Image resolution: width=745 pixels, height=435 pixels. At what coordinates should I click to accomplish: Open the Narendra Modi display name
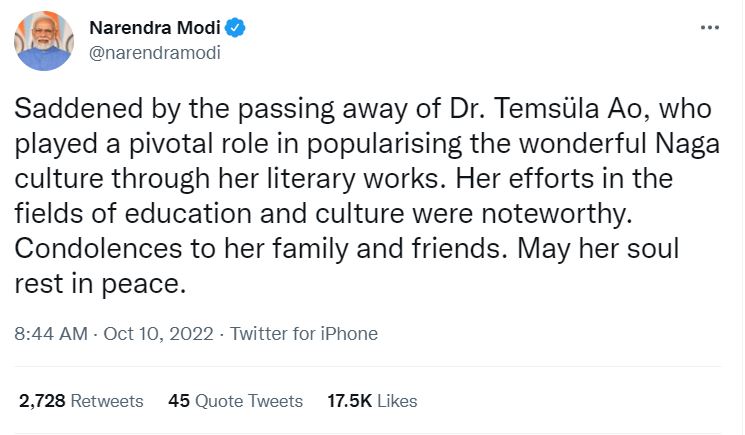pos(154,29)
